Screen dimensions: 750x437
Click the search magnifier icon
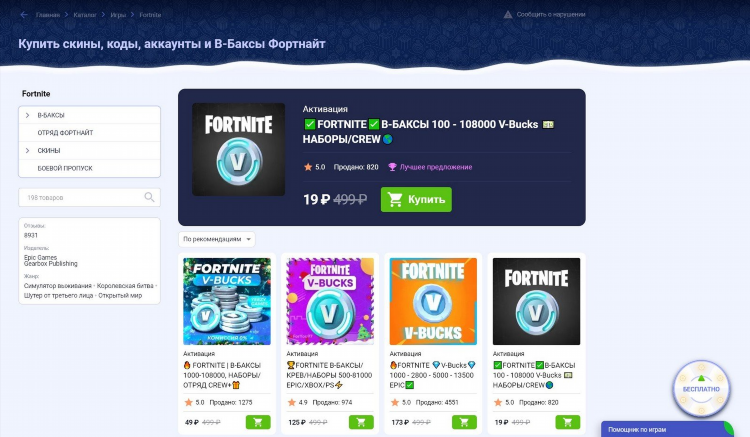coord(149,197)
